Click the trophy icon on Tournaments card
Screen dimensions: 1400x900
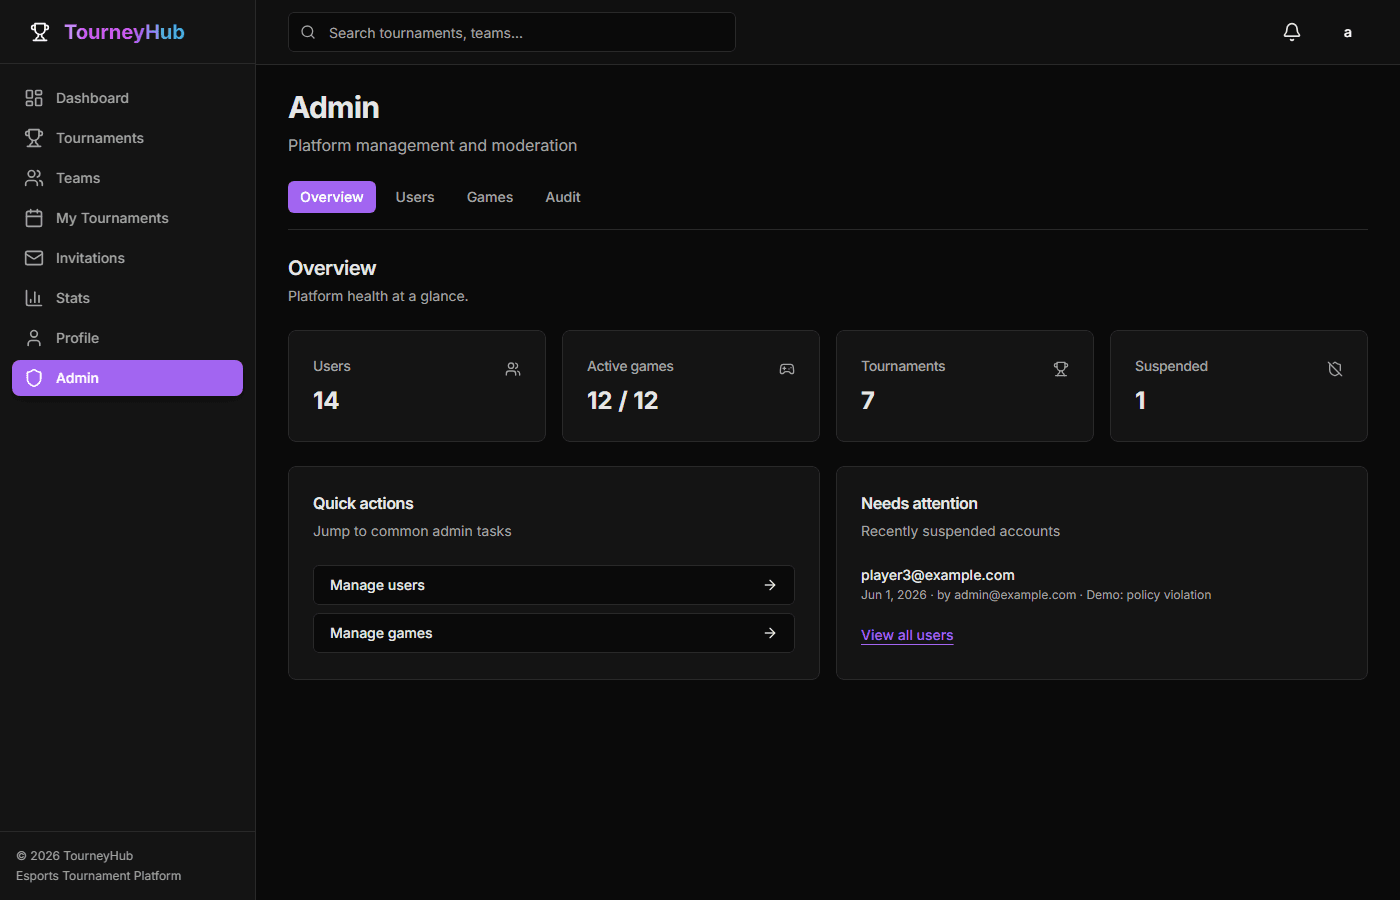click(x=1061, y=369)
